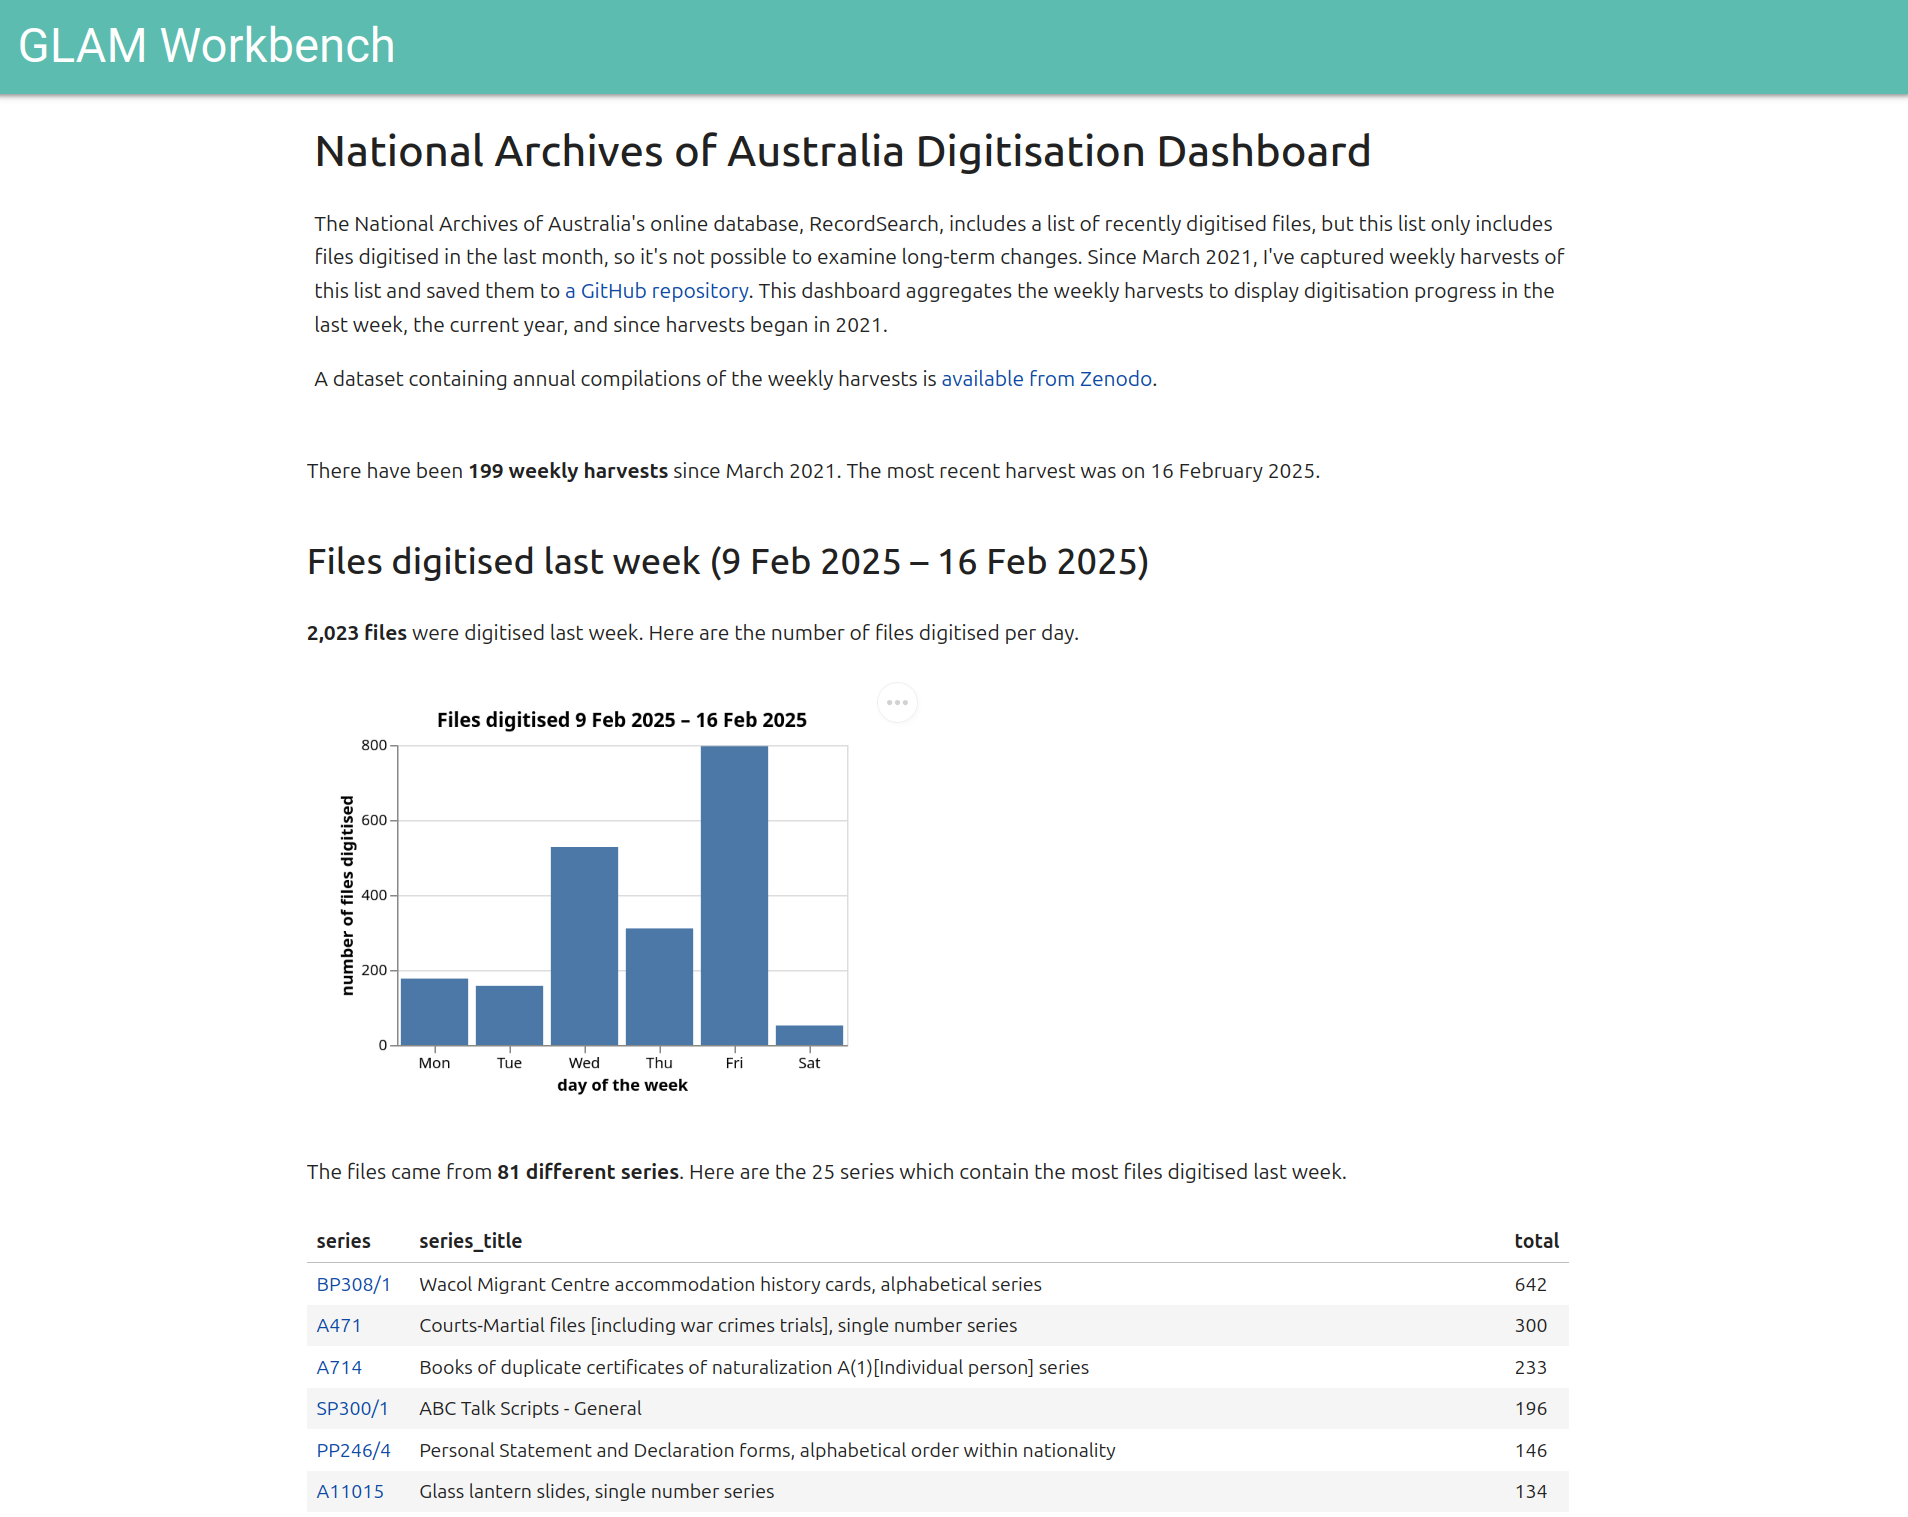Click the Digitisation Dashboard main heading

(x=842, y=152)
